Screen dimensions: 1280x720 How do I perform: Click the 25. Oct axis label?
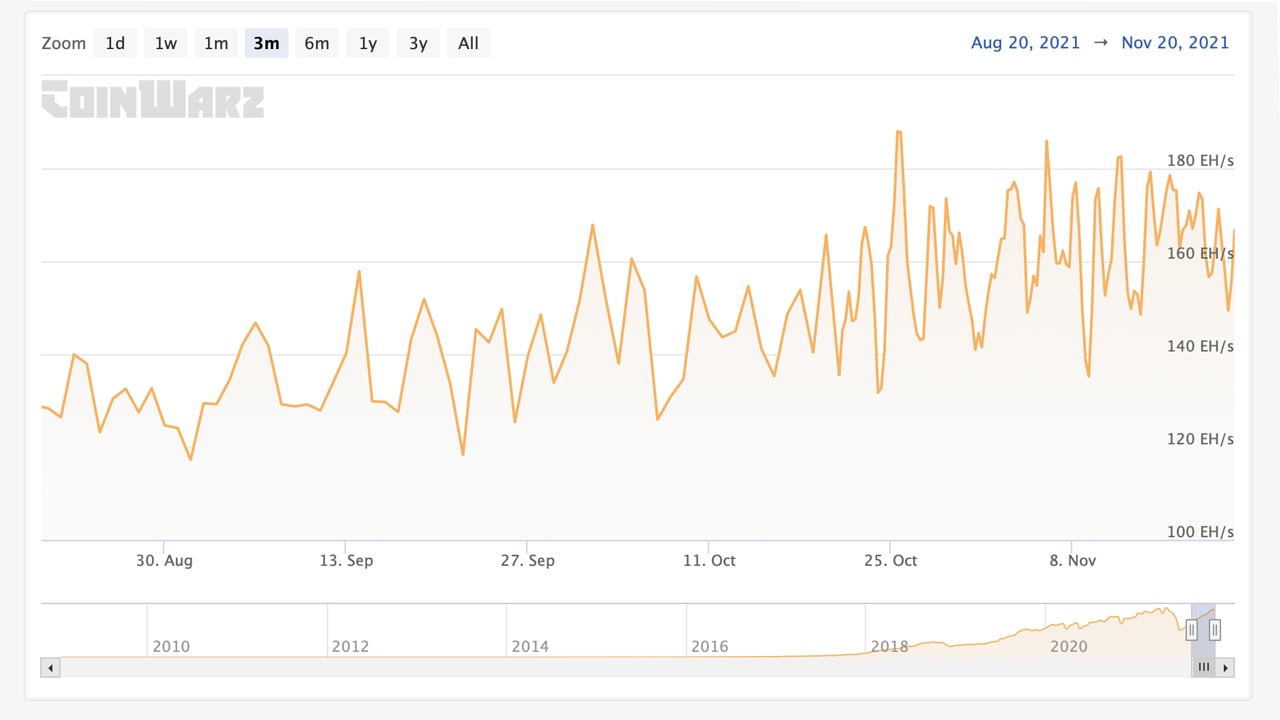pos(890,561)
